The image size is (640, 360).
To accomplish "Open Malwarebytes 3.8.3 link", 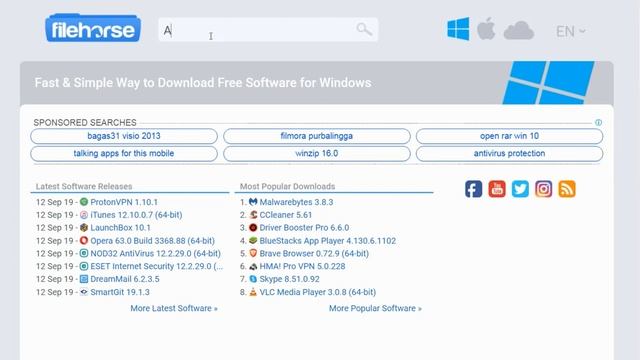I will tap(296, 202).
